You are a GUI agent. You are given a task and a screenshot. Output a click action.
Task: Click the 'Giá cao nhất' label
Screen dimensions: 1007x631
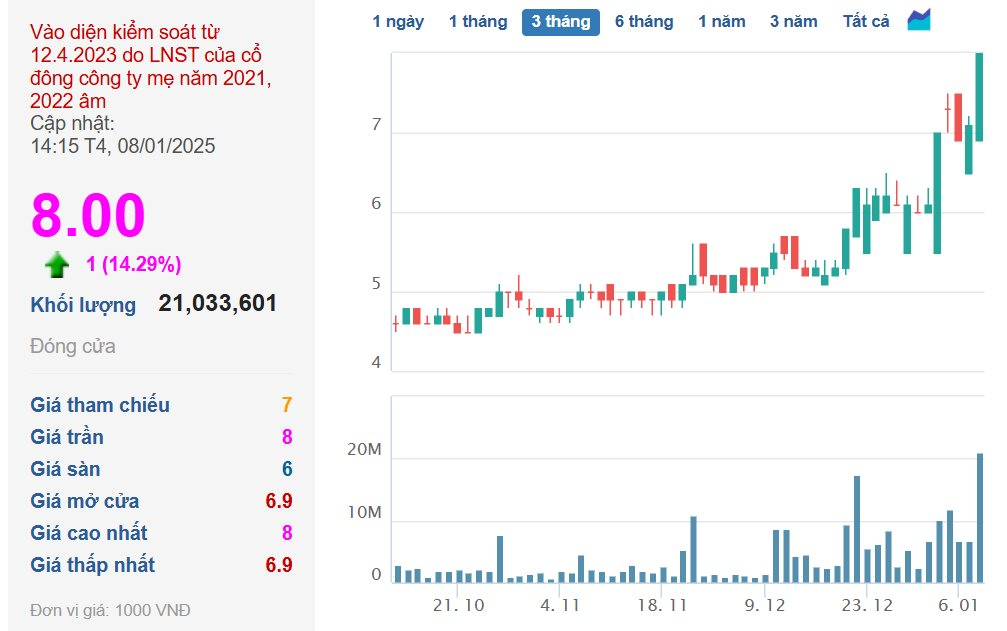89,533
